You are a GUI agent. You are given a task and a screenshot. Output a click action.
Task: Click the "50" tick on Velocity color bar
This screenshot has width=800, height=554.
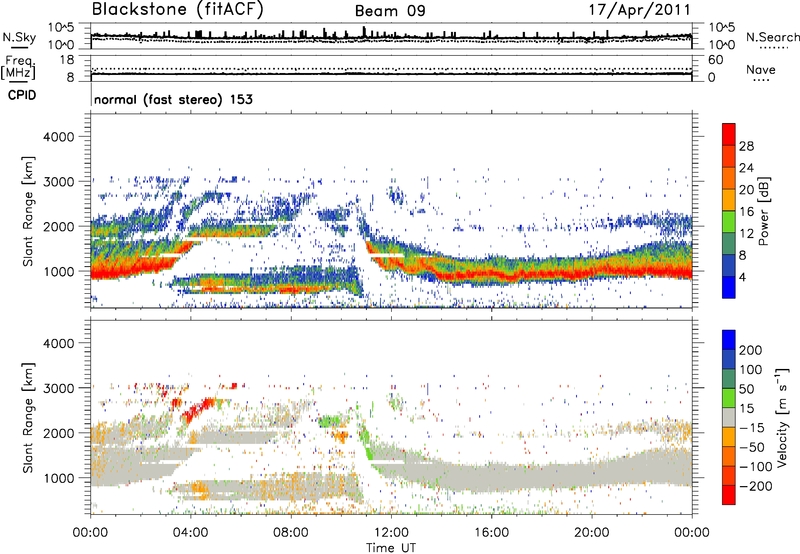746,389
